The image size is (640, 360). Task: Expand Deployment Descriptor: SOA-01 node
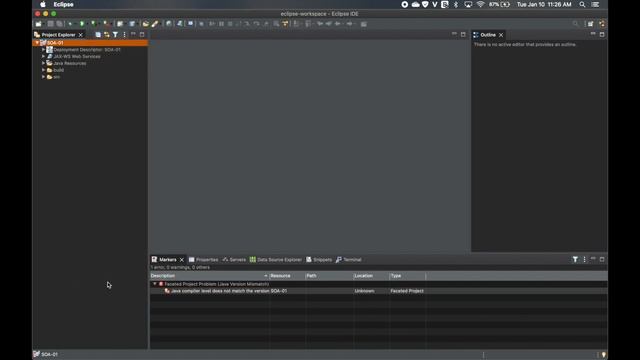click(x=43, y=49)
